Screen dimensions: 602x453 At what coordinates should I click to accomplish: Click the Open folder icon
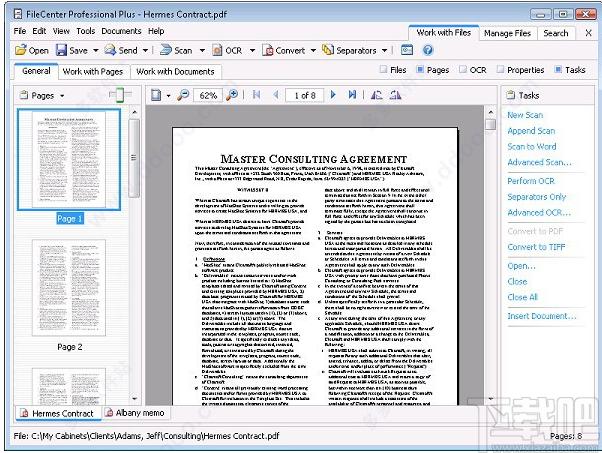[x=20, y=50]
